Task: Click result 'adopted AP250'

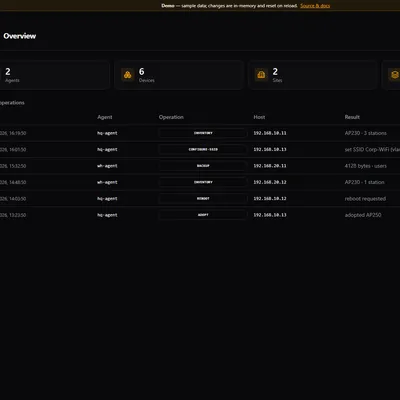Action: click(363, 215)
